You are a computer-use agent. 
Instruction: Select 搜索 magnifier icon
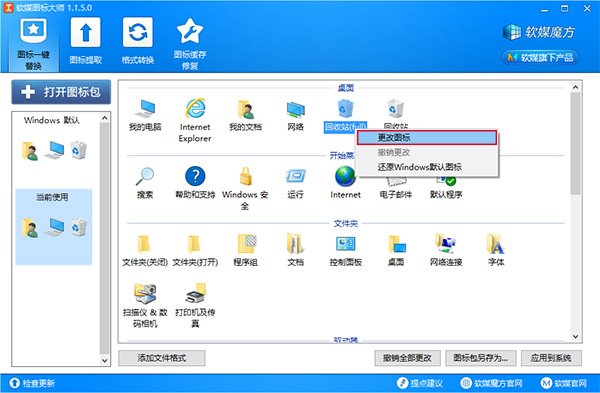[145, 183]
